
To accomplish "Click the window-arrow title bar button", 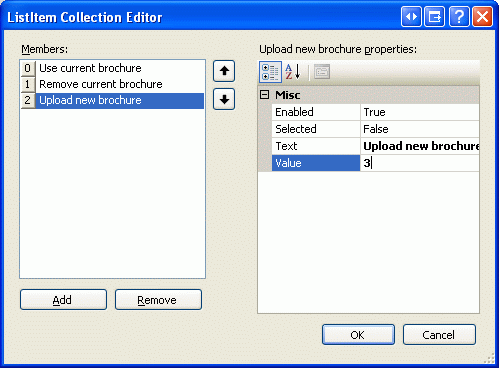I will click(435, 16).
